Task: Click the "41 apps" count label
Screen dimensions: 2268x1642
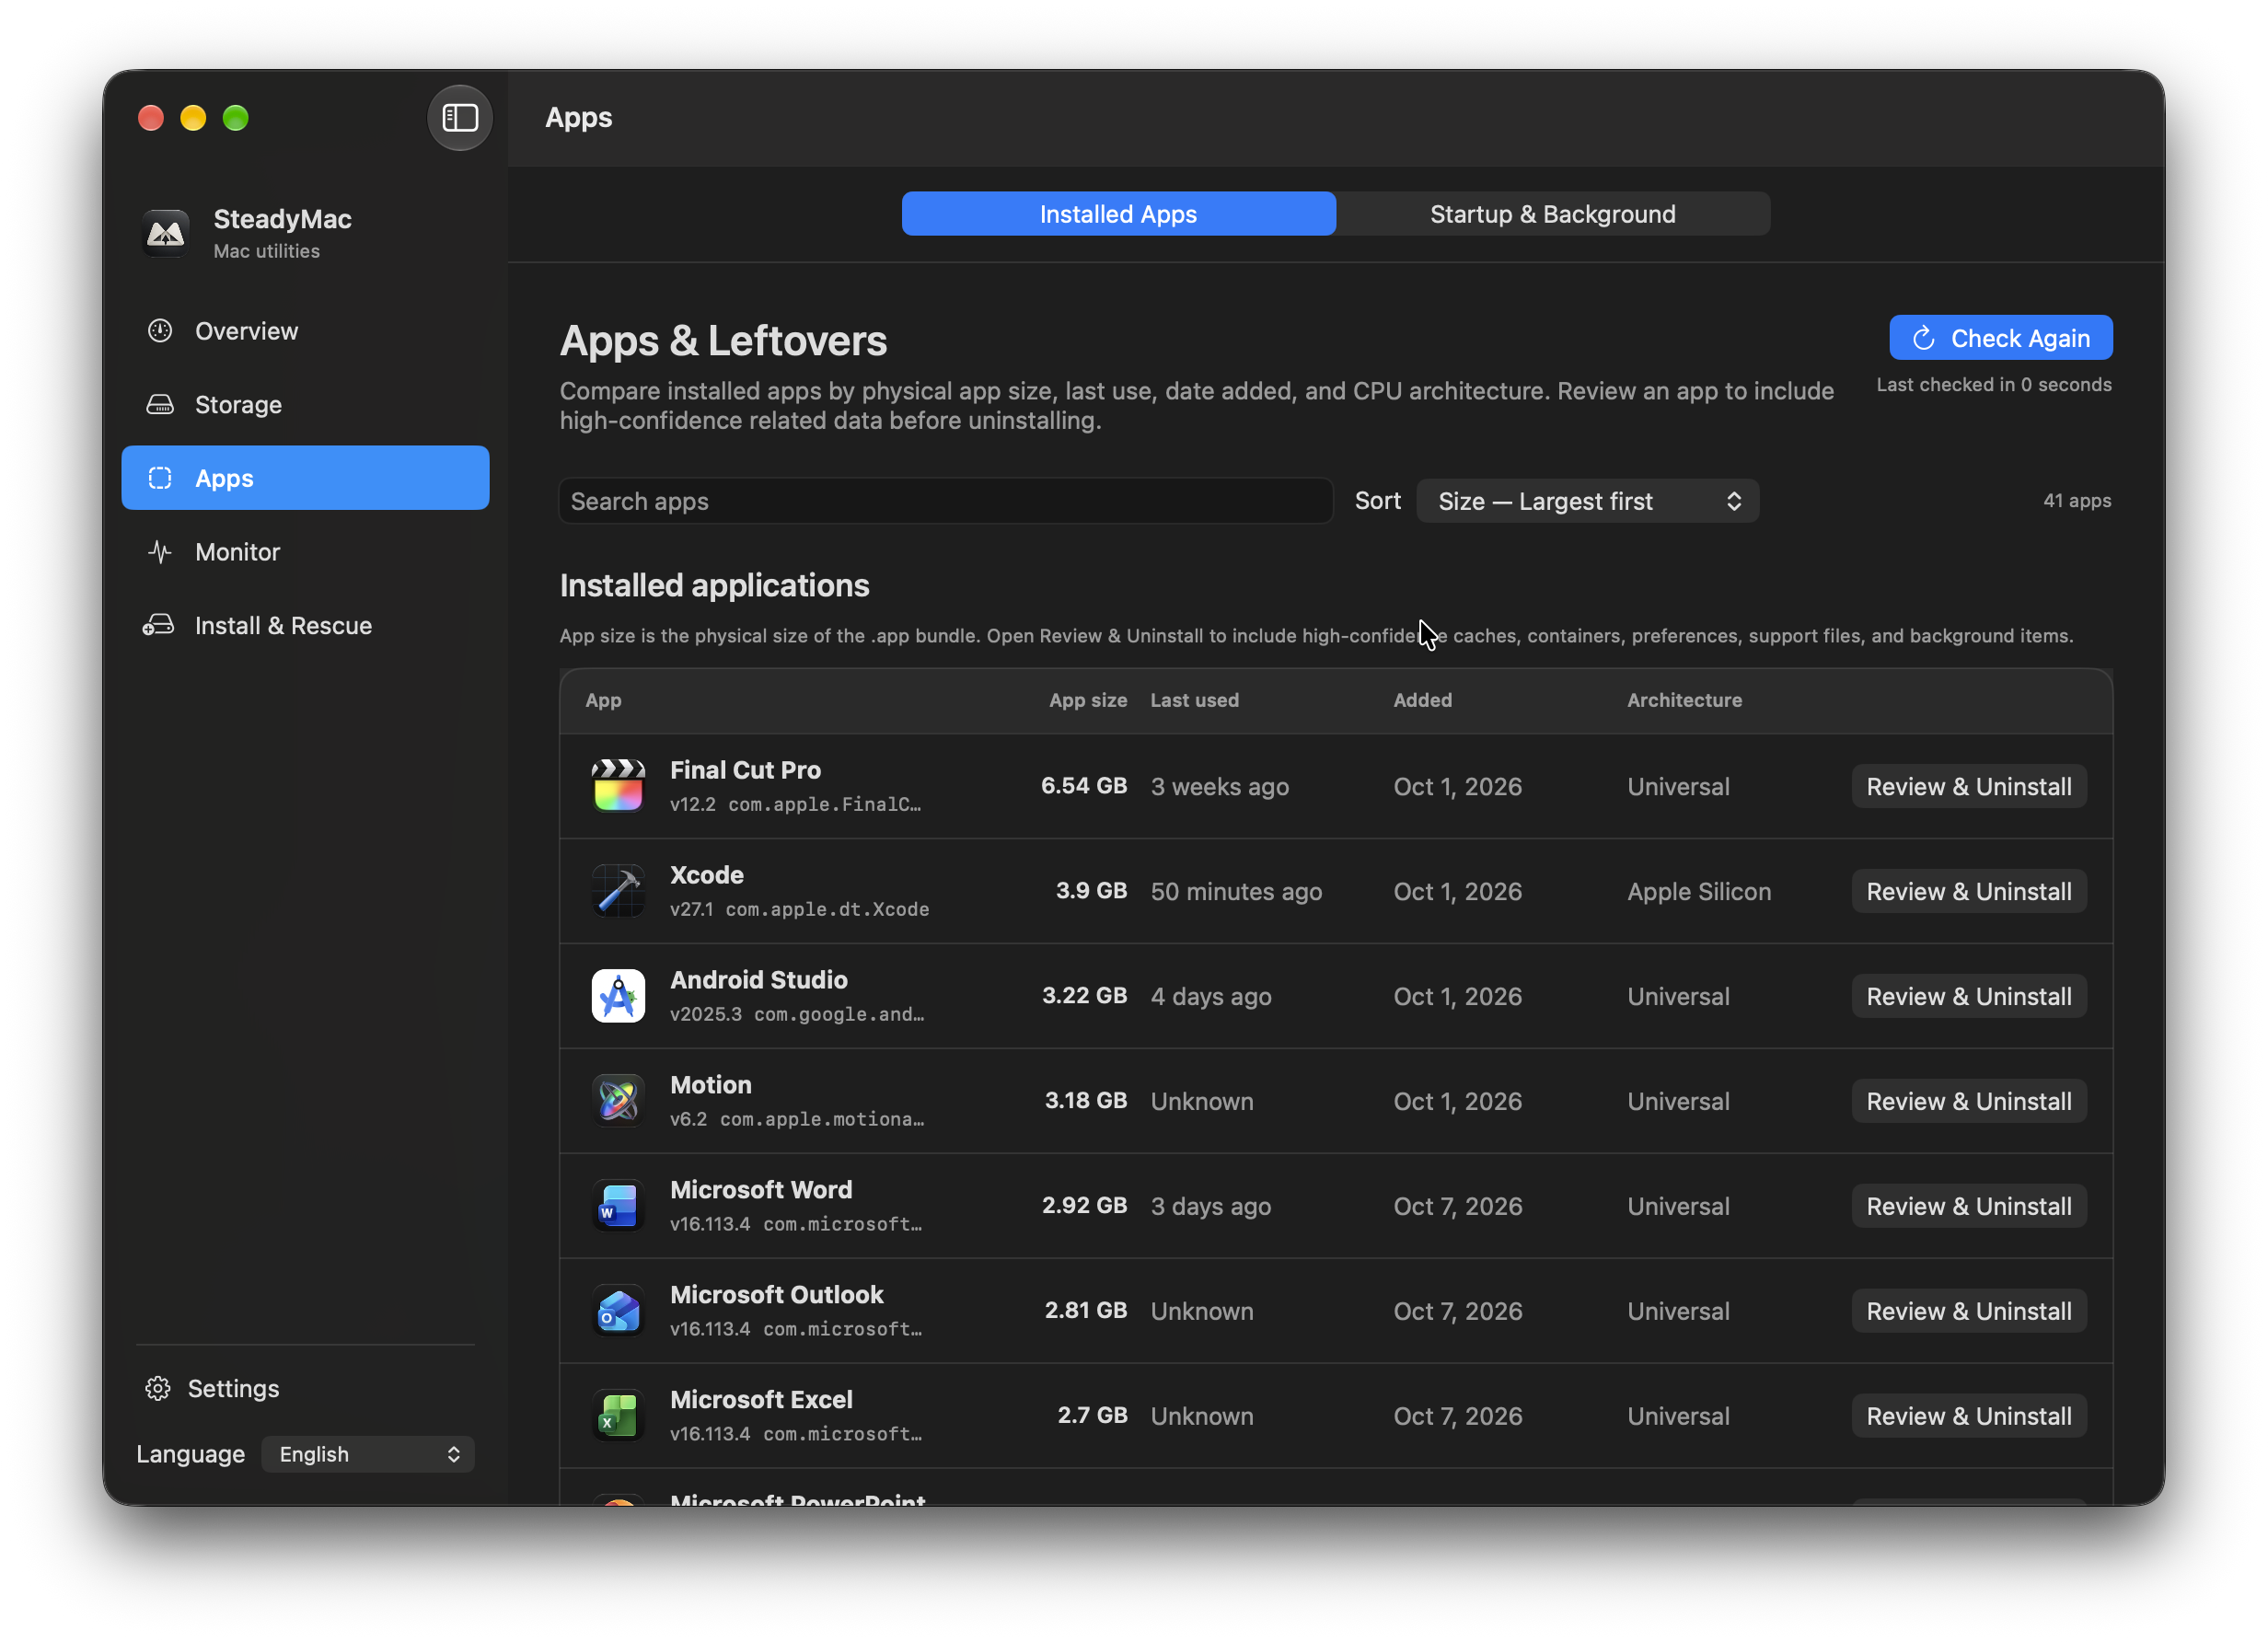Action: pyautogui.click(x=2076, y=501)
